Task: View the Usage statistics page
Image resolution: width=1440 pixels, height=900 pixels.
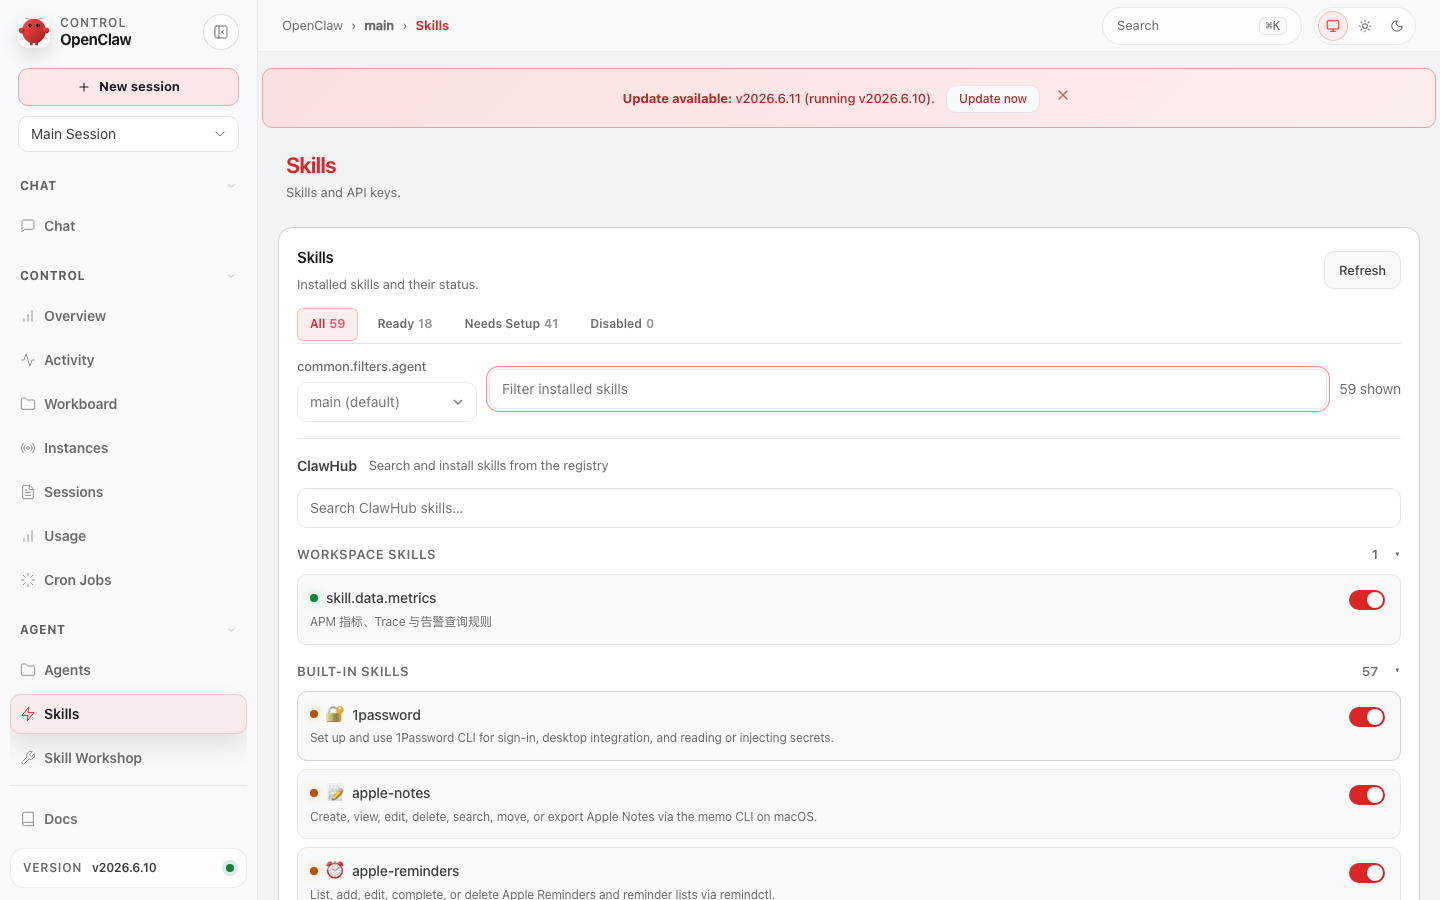Action: pos(128,536)
